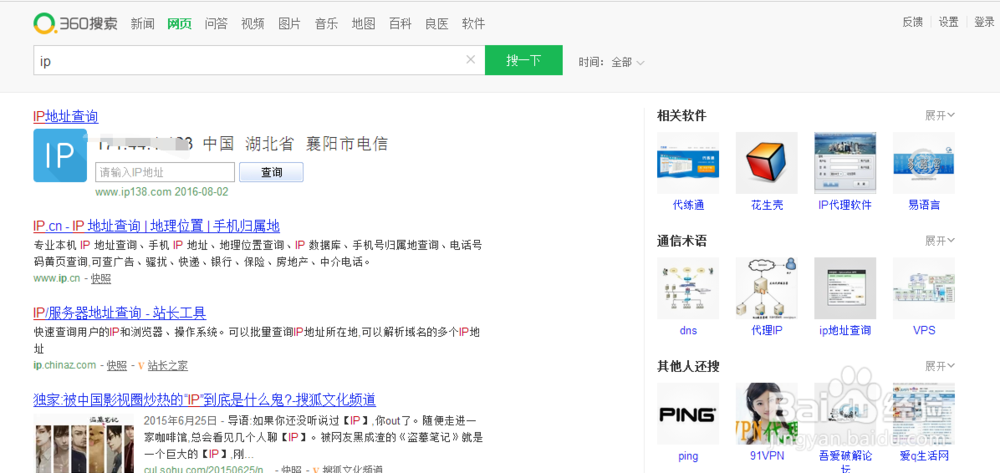Expand the 相关软件 section

[x=940, y=115]
